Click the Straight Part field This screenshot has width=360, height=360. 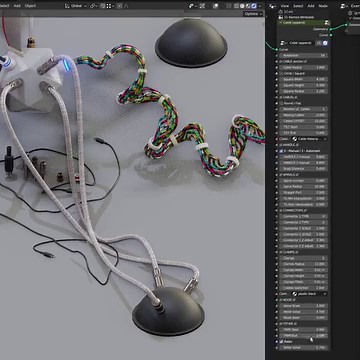coord(303,192)
